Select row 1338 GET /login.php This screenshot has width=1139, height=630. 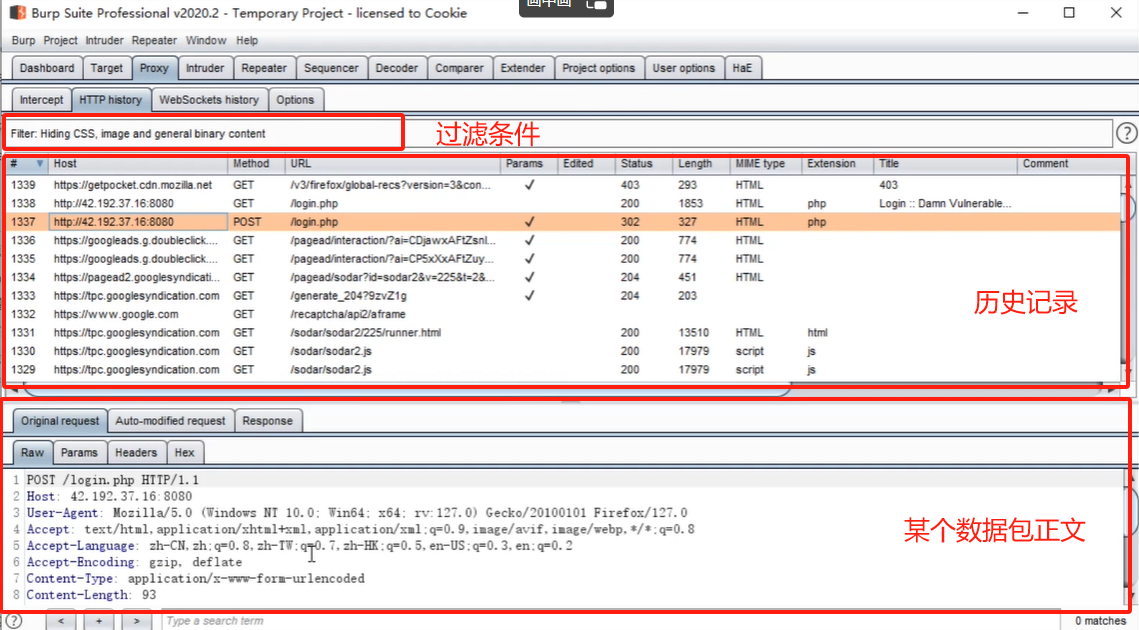[x=563, y=203]
